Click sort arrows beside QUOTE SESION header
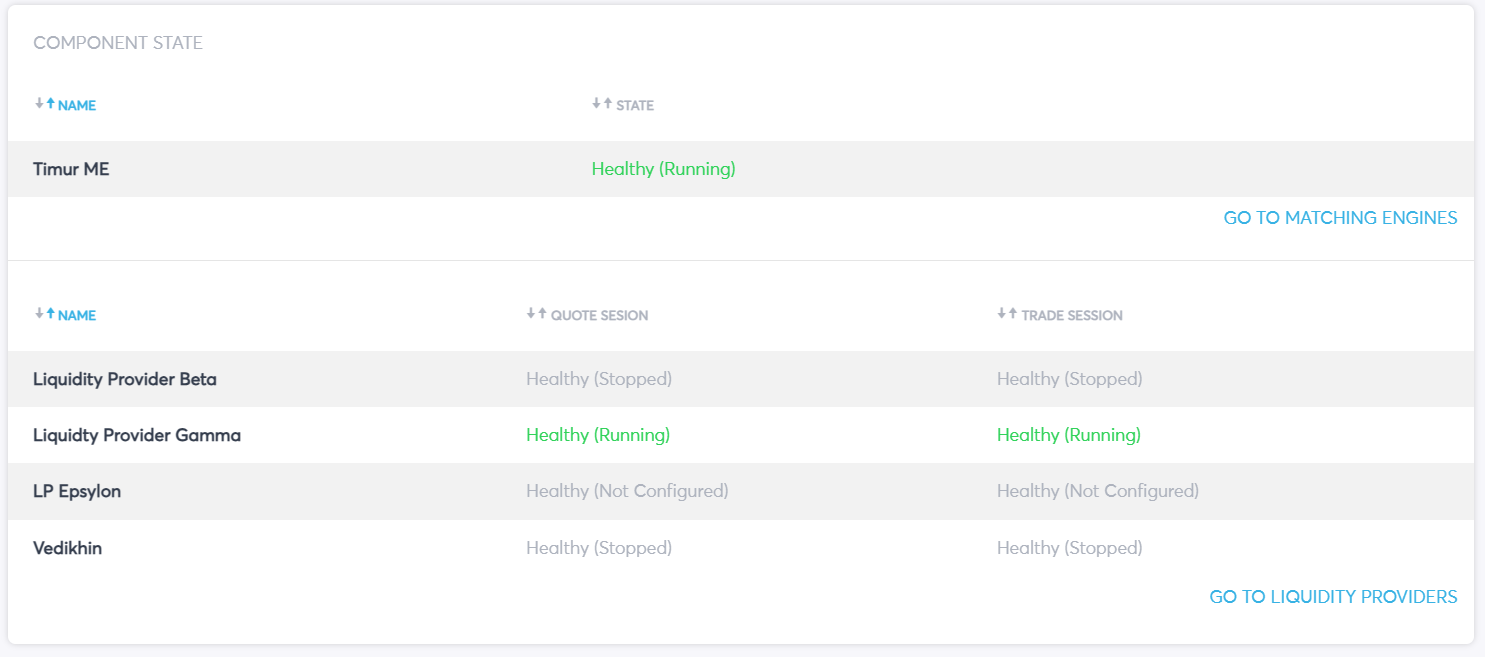This screenshot has width=1485, height=657. tap(536, 314)
